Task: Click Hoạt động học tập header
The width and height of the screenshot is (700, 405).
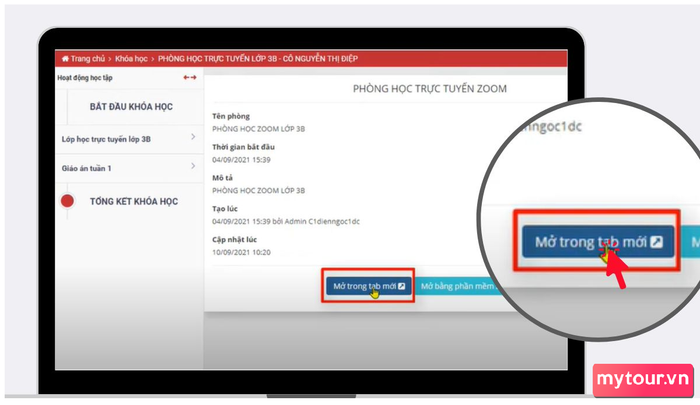Action: tap(85, 78)
